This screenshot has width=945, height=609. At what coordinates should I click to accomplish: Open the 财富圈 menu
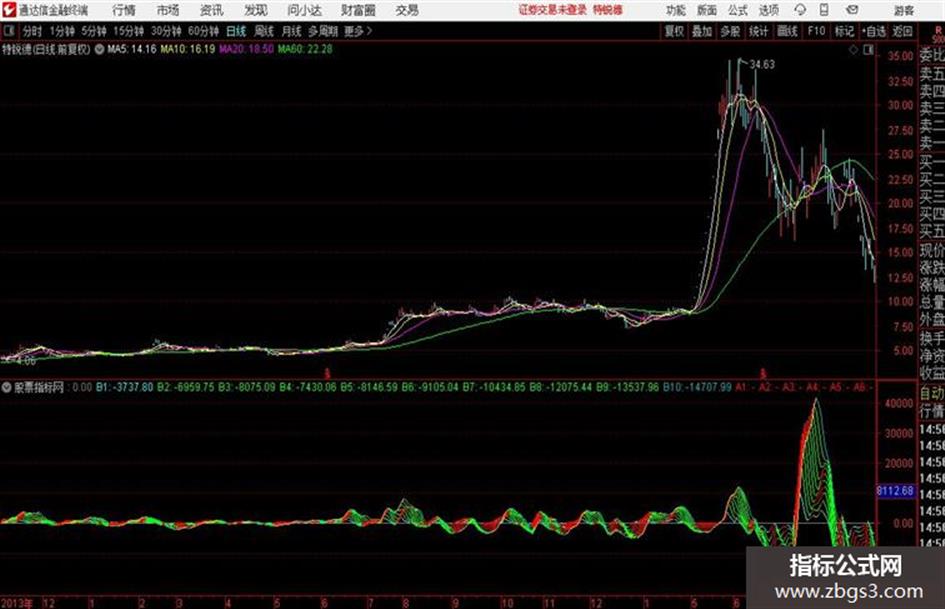(358, 10)
